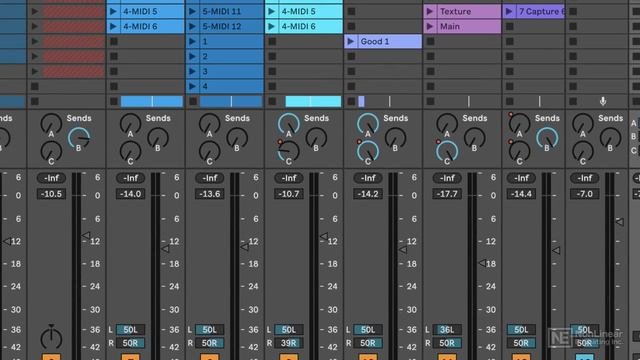
Task: Click the stop button above the Good 1 clip
Action: click(351, 27)
